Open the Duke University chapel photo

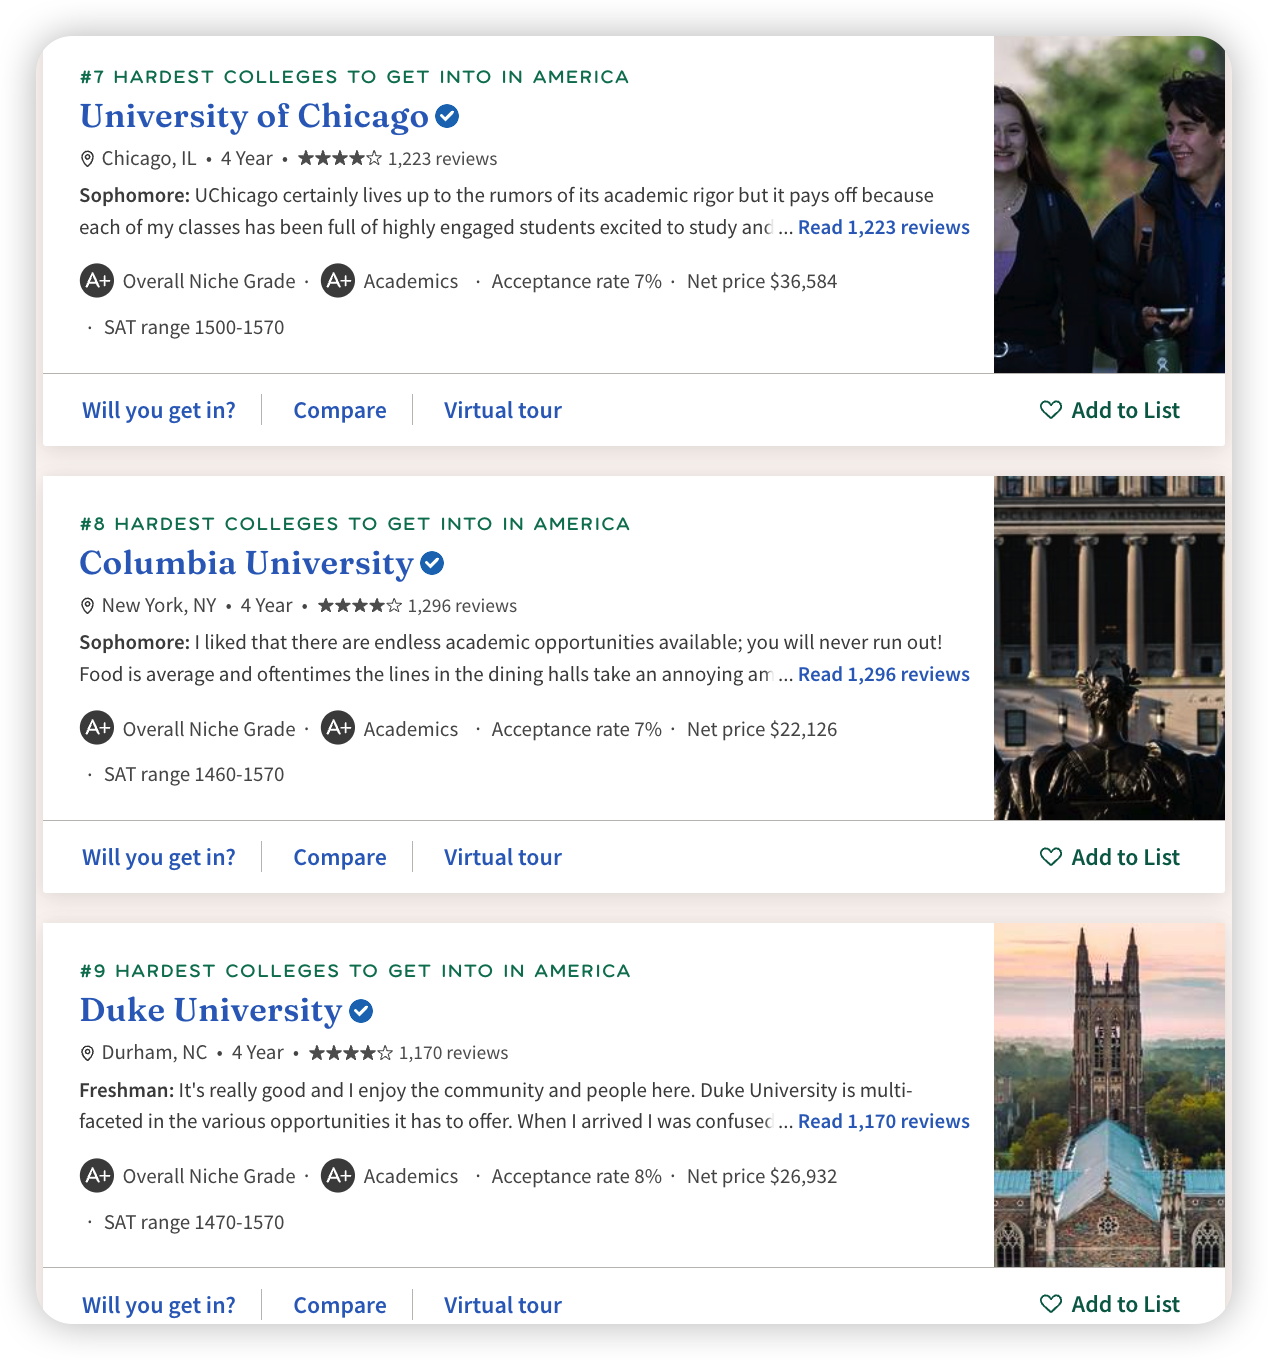1109,1095
